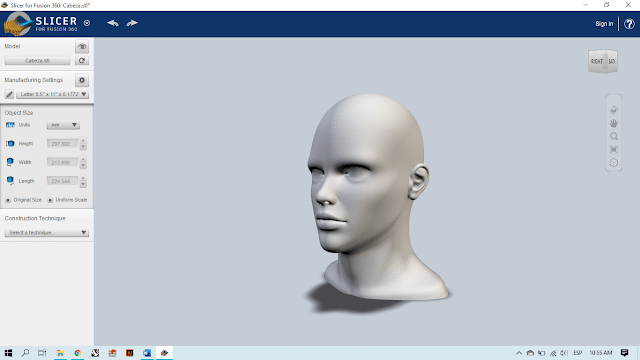Open the notification center icon
Viewport: 640px width, 360px height.
tap(624, 353)
